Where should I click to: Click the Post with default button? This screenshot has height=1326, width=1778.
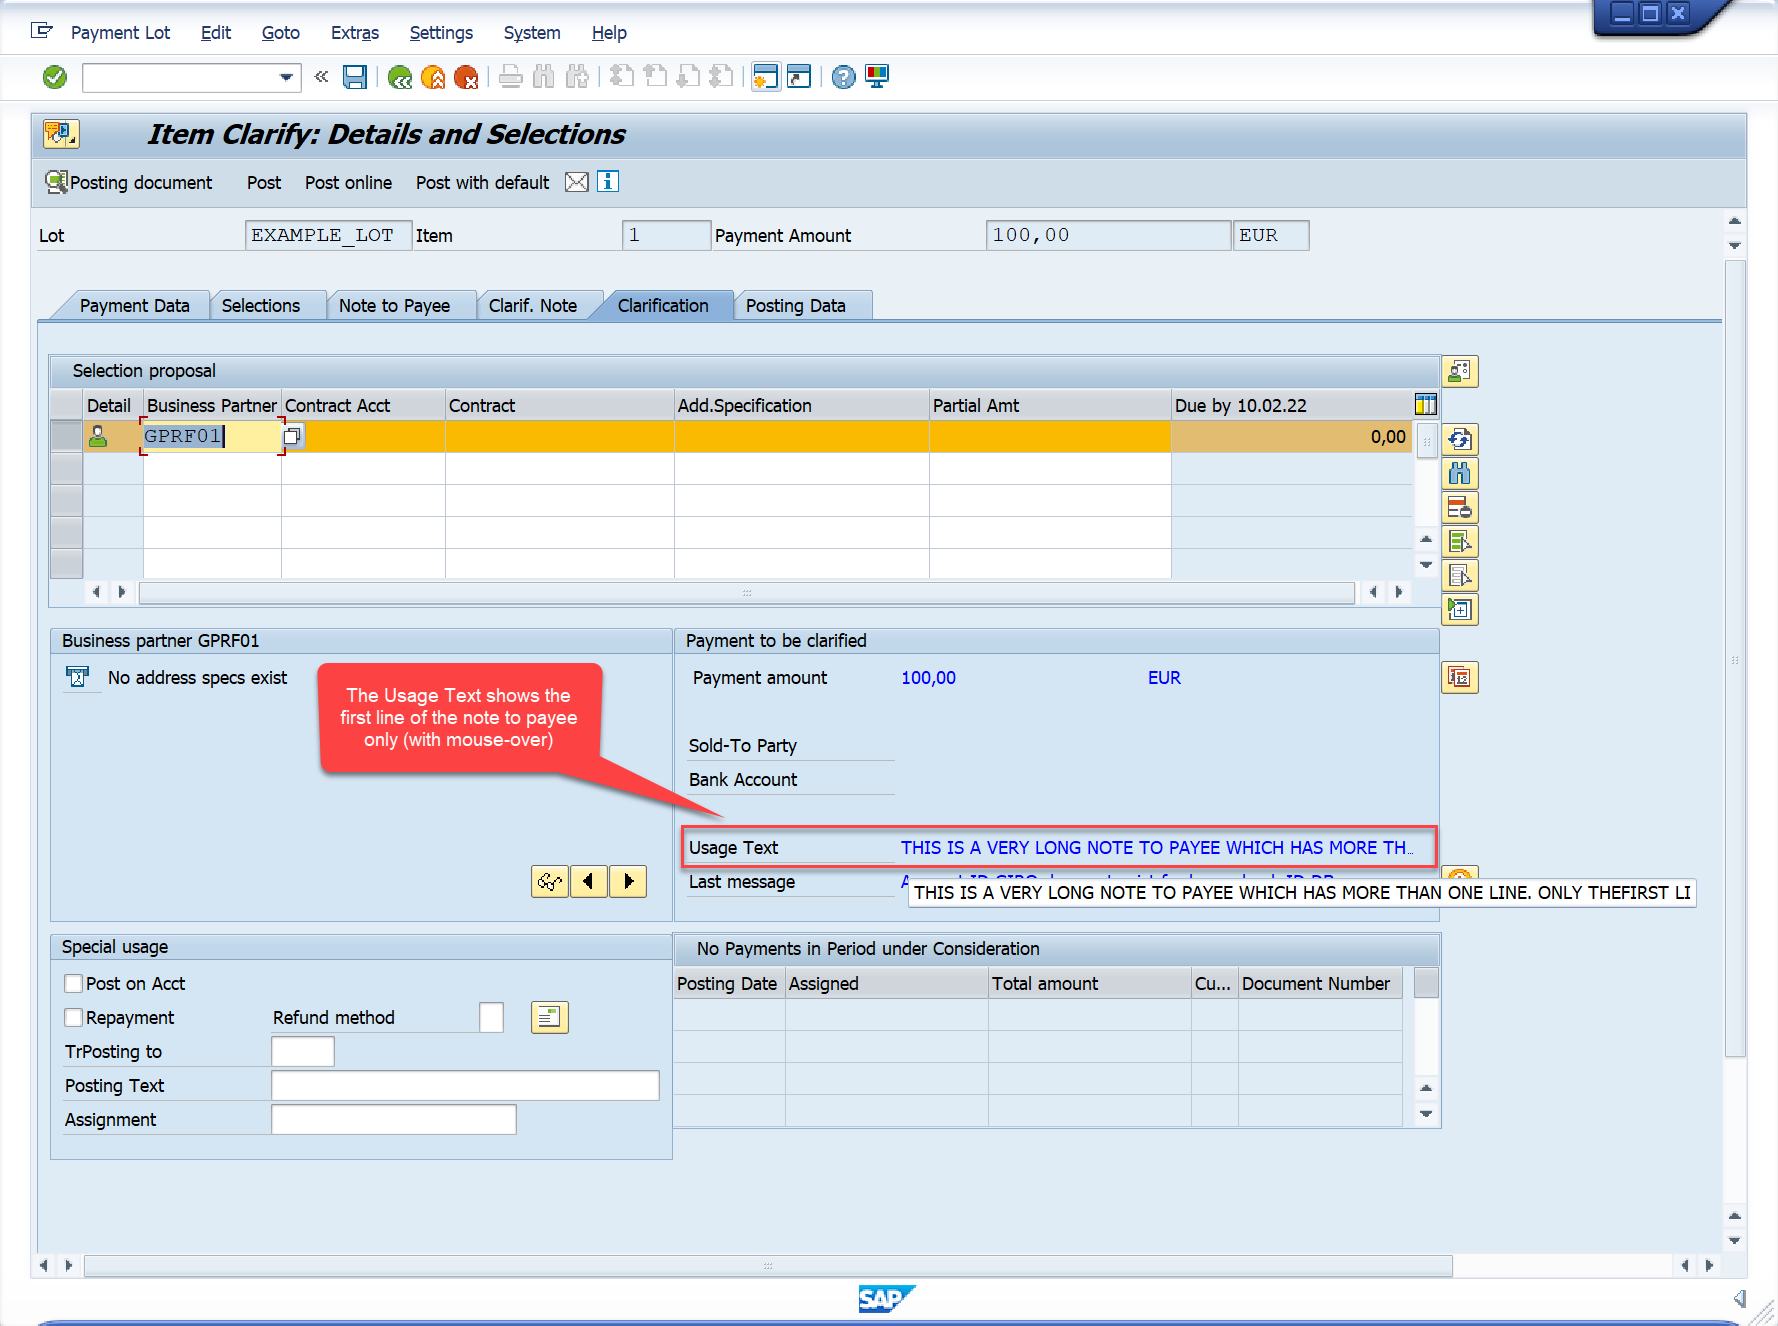[482, 183]
